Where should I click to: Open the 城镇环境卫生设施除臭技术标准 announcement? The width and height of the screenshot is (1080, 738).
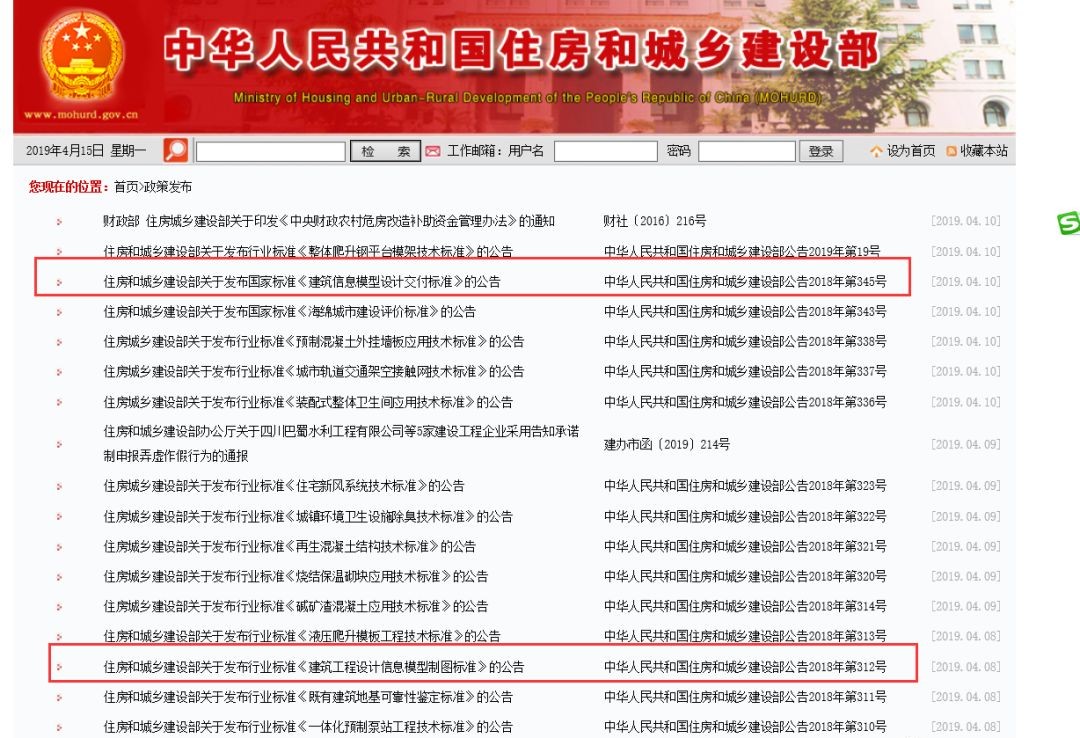(x=308, y=516)
